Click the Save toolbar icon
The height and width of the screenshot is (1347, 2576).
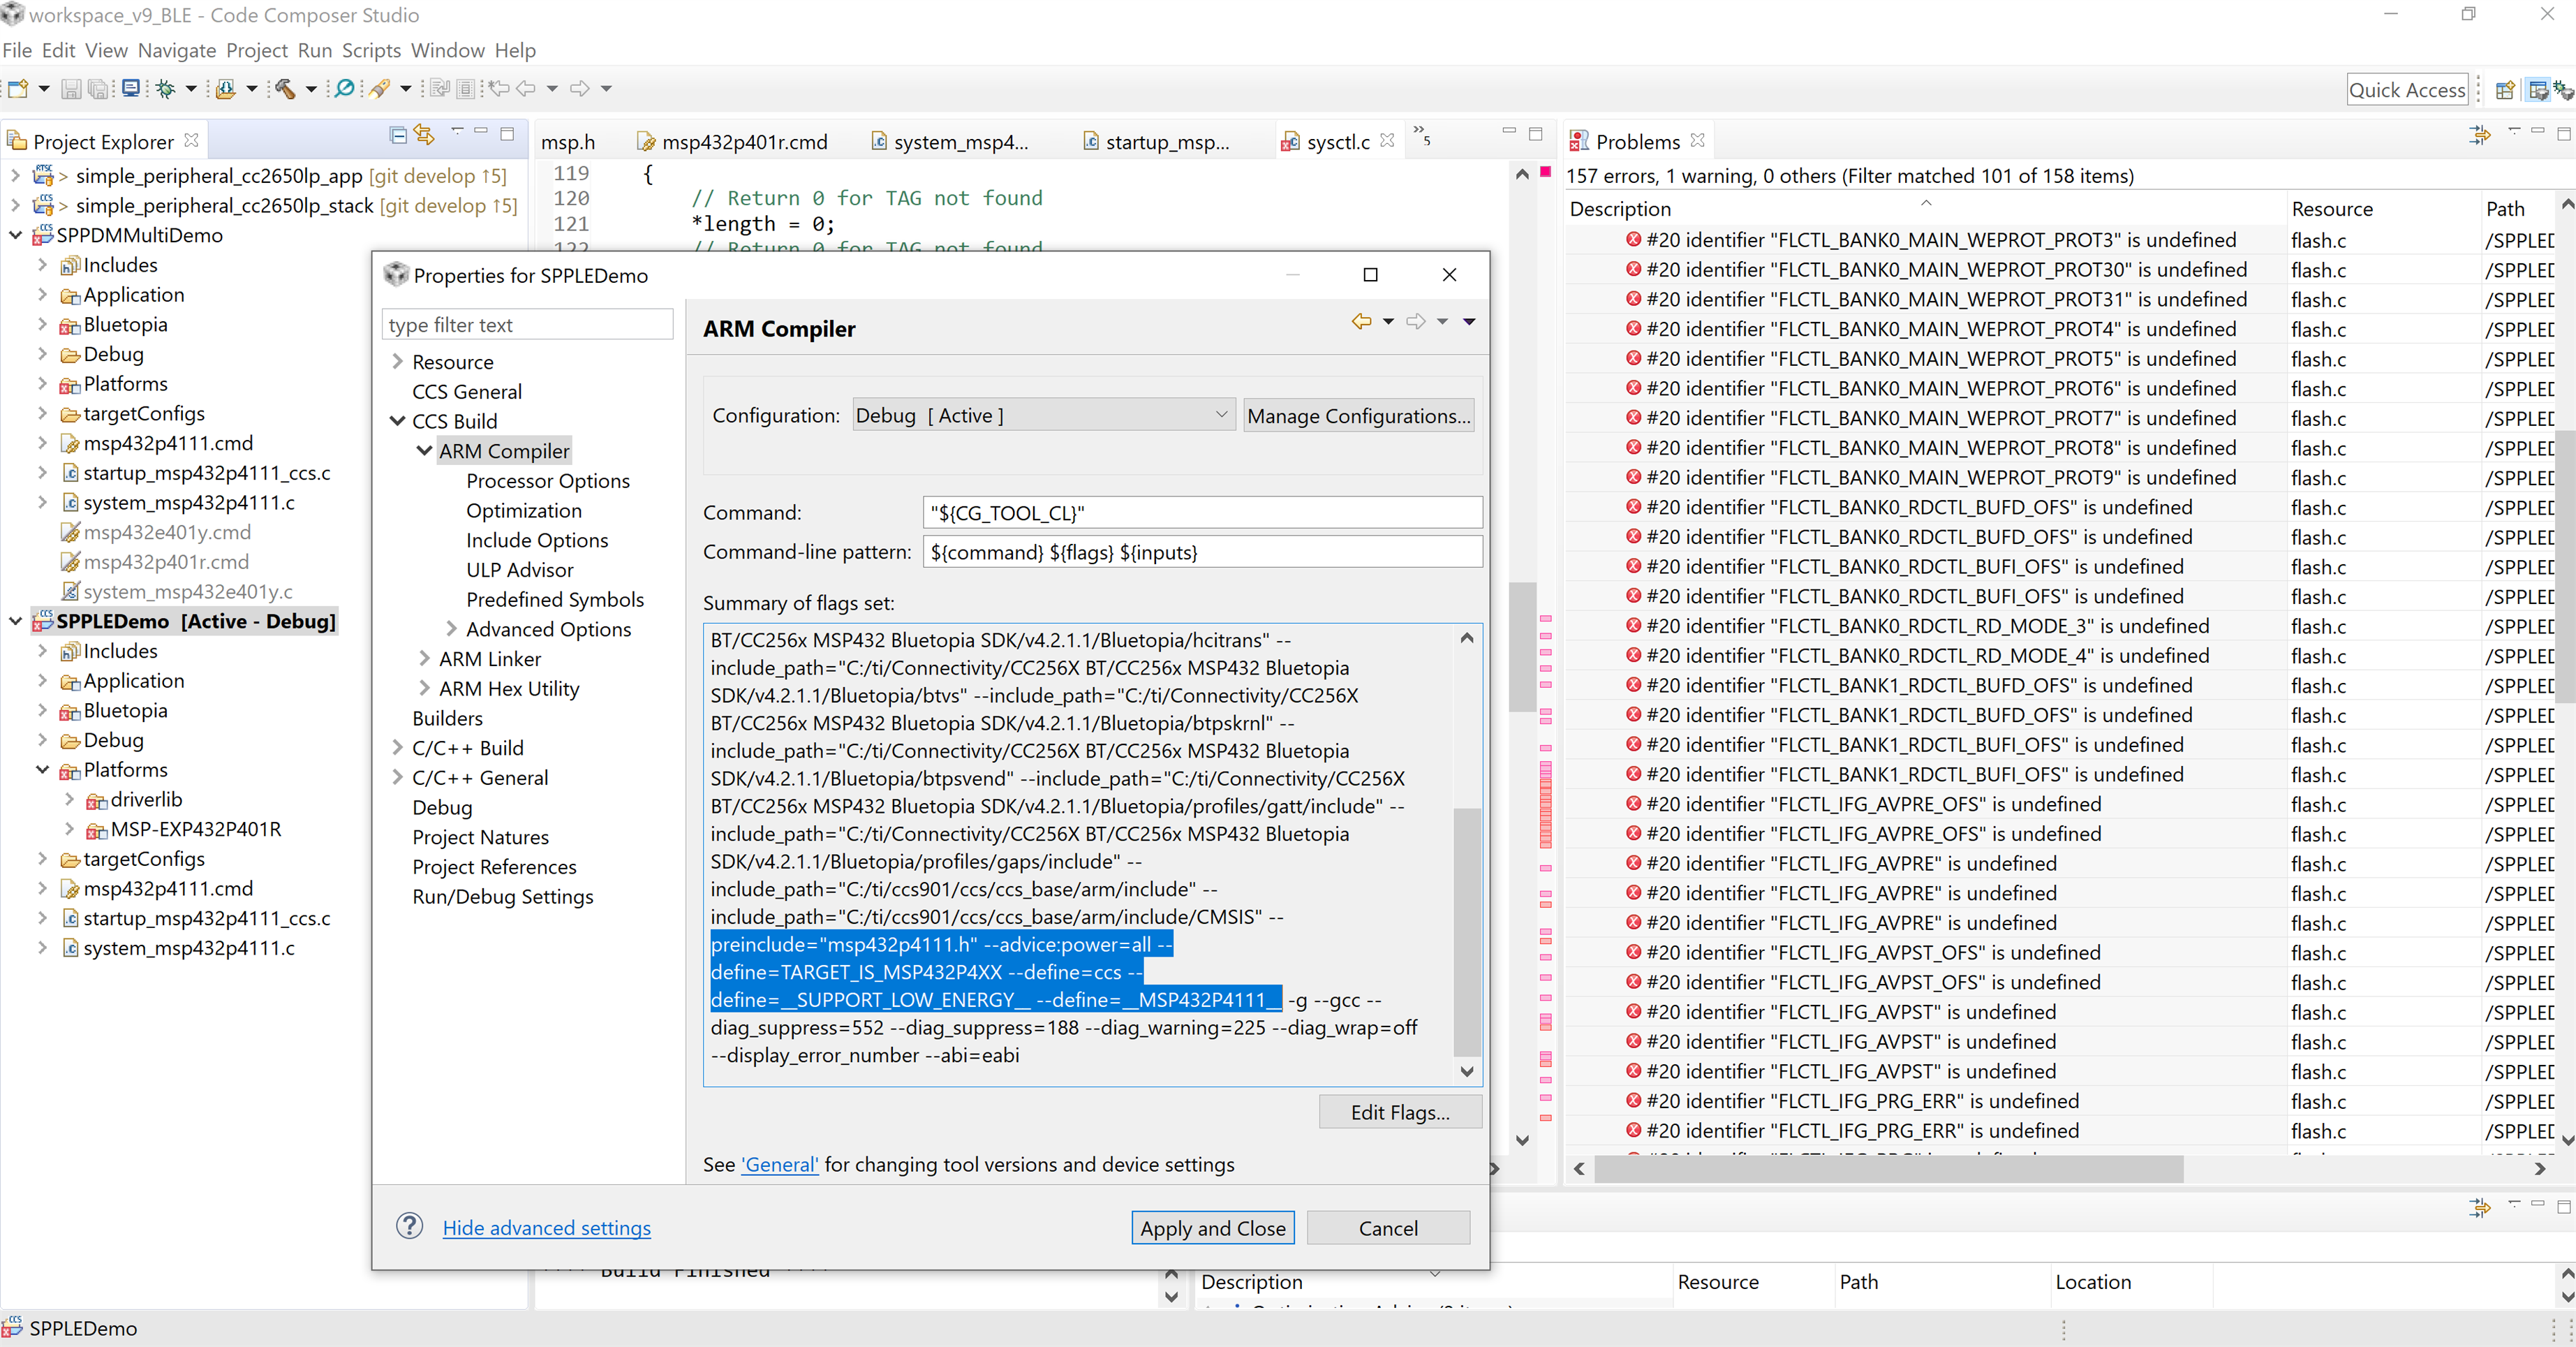(71, 89)
